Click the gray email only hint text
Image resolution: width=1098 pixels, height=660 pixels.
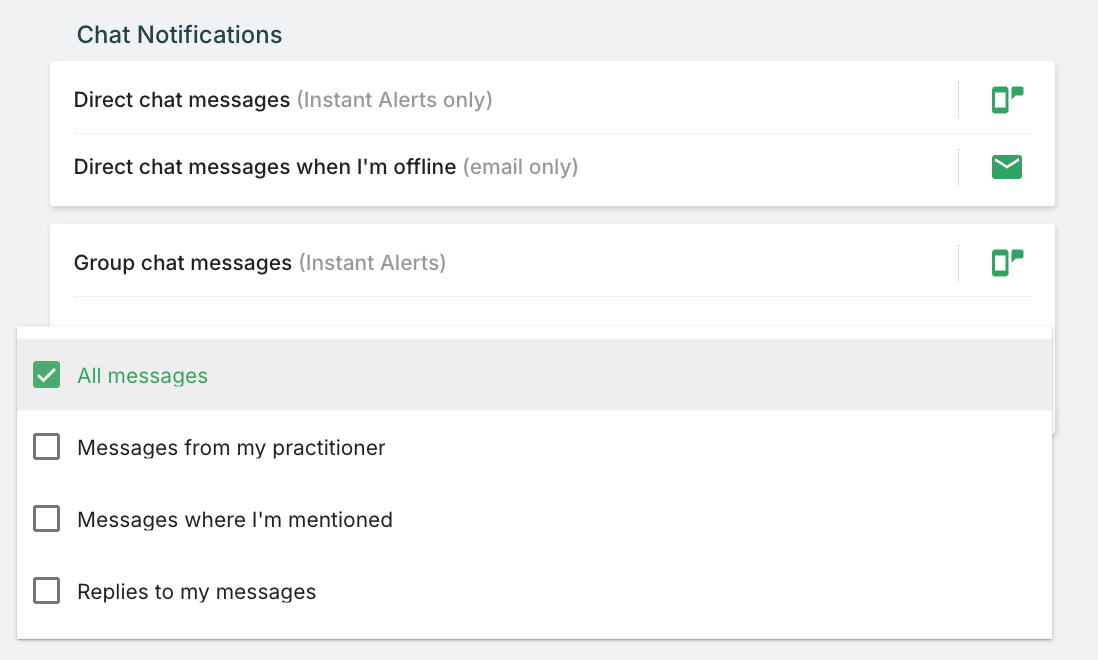point(520,167)
